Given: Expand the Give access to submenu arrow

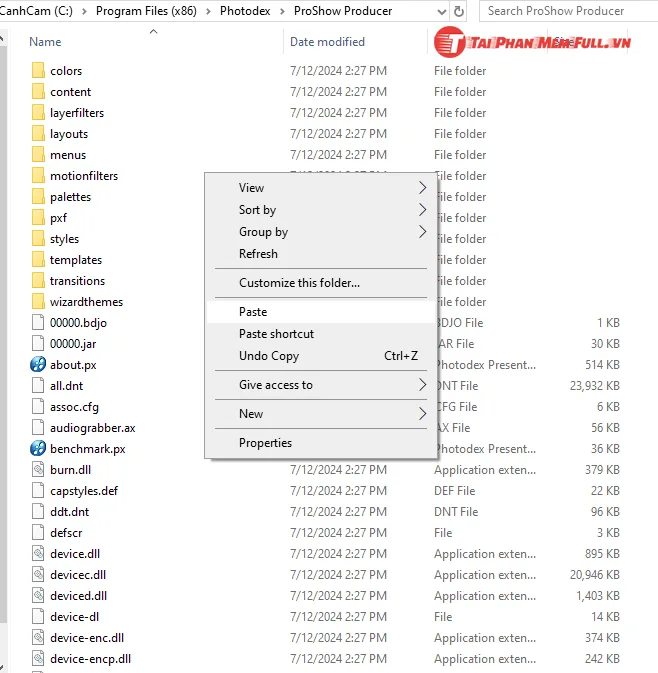Looking at the screenshot, I should 422,385.
